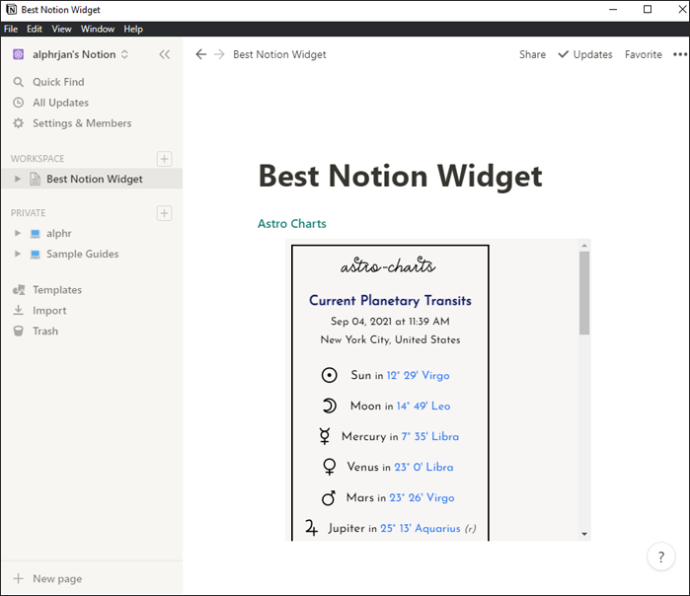This screenshot has width=690, height=596.
Task: Open the Edit menu
Action: coord(34,29)
